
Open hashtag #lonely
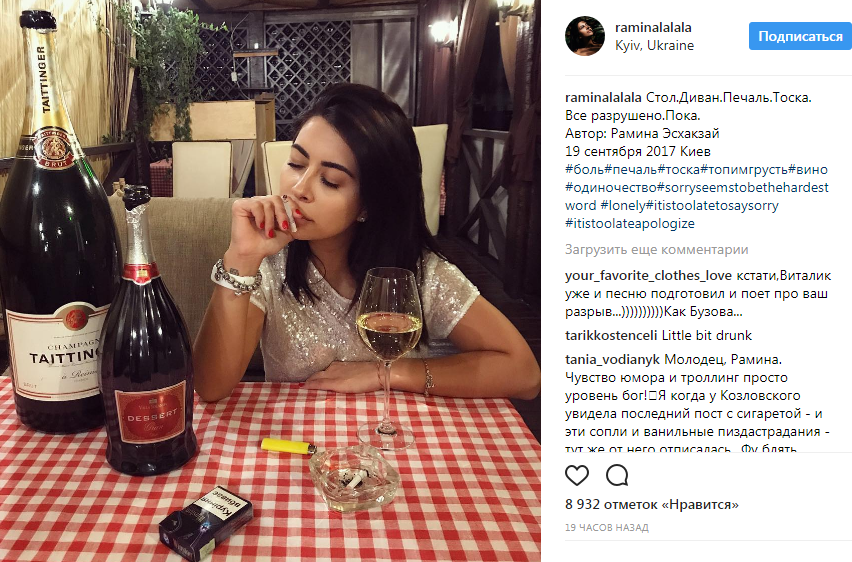point(623,205)
